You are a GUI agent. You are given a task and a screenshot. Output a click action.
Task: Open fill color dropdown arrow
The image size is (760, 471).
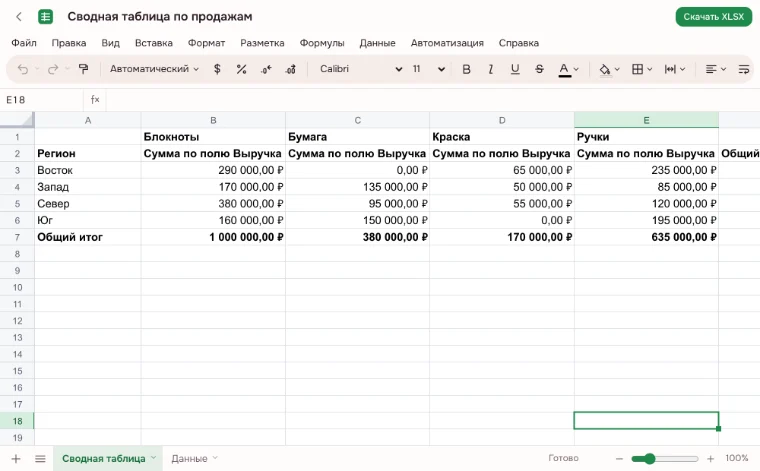[x=617, y=69]
